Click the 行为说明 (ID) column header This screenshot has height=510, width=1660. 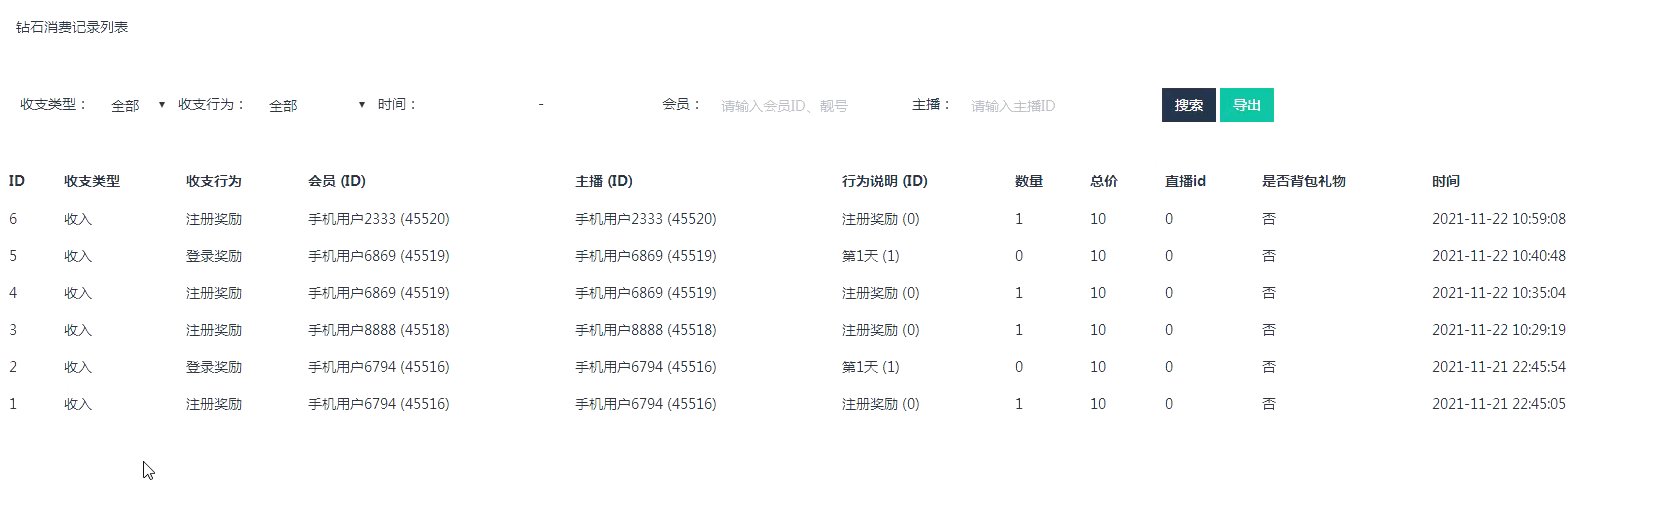(885, 181)
